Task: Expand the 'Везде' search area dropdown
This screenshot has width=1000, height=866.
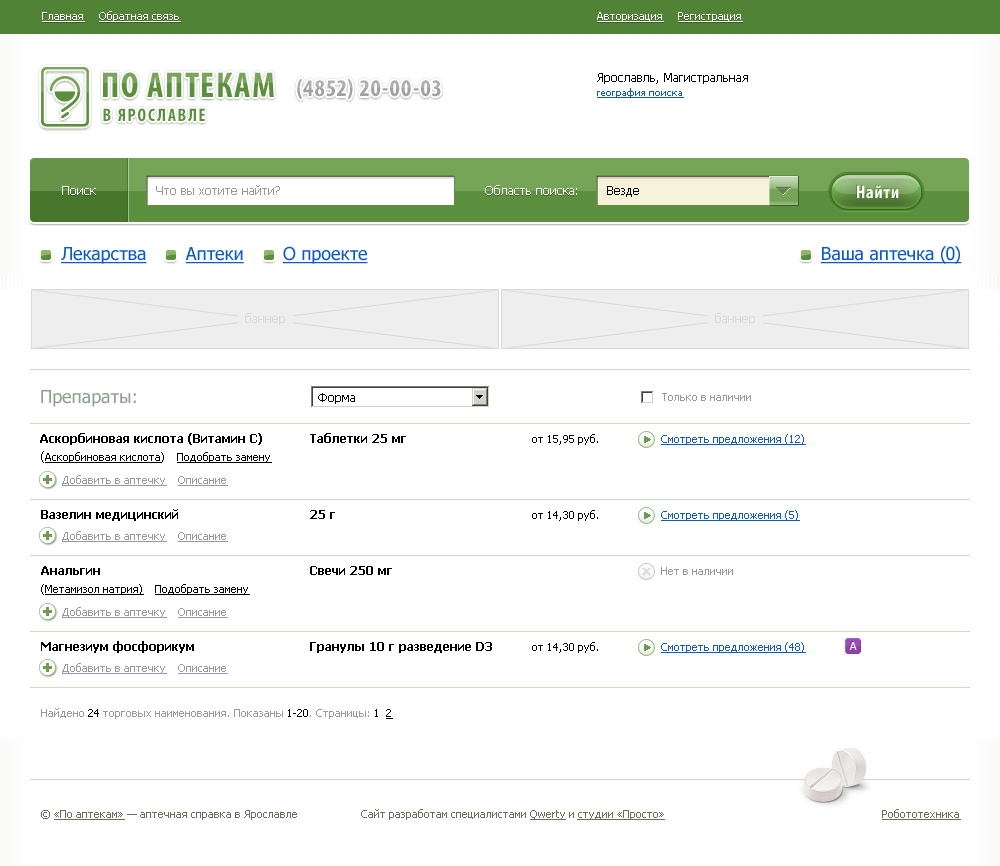Action: 783,190
